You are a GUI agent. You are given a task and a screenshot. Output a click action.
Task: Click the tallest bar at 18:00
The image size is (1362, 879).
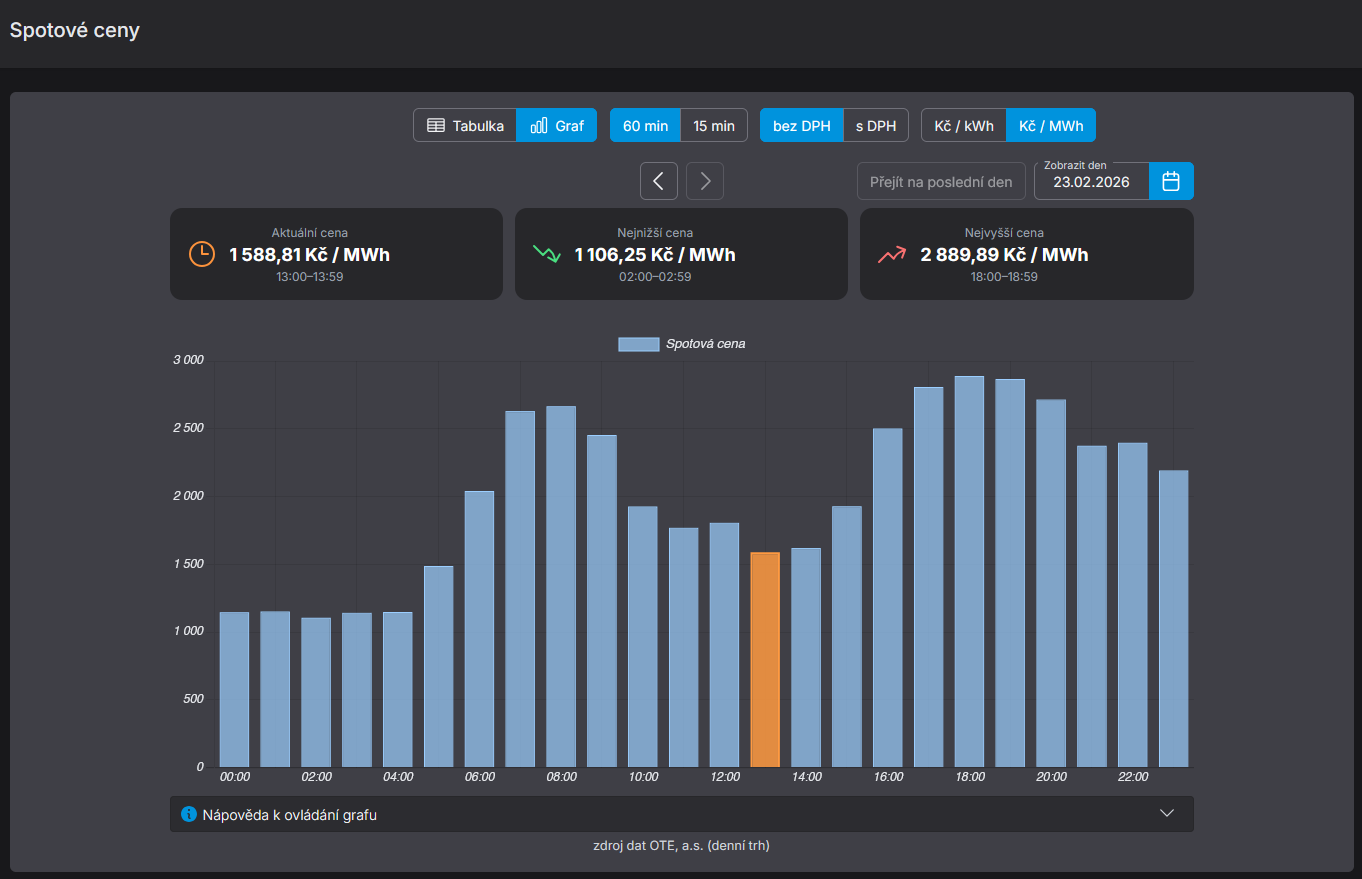tap(969, 570)
